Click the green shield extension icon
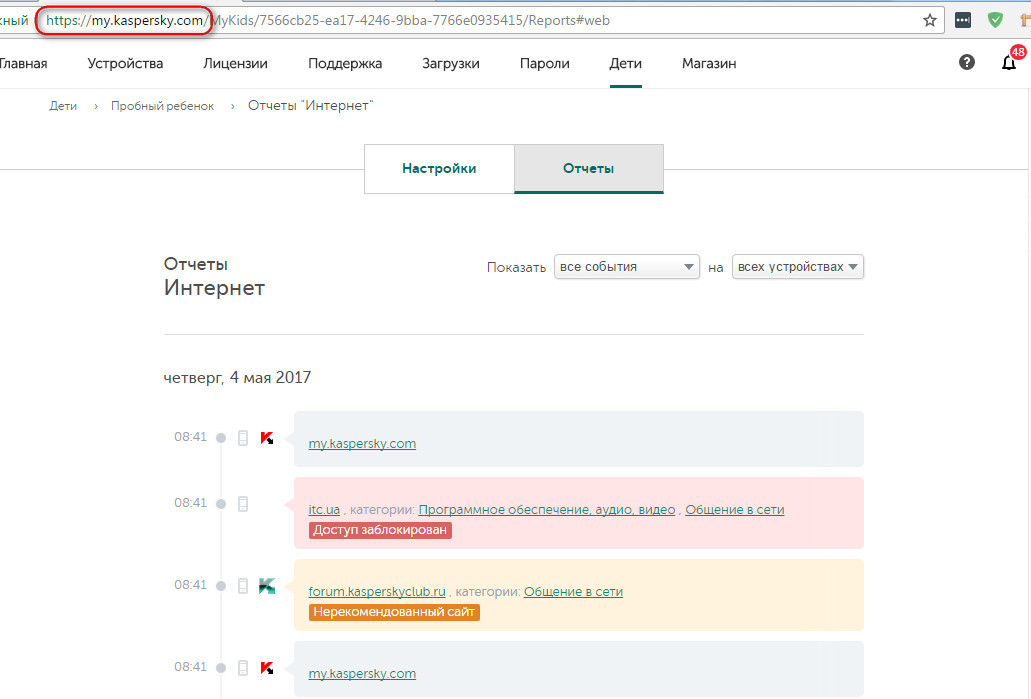Viewport: 1031px width, 699px height. tap(995, 20)
